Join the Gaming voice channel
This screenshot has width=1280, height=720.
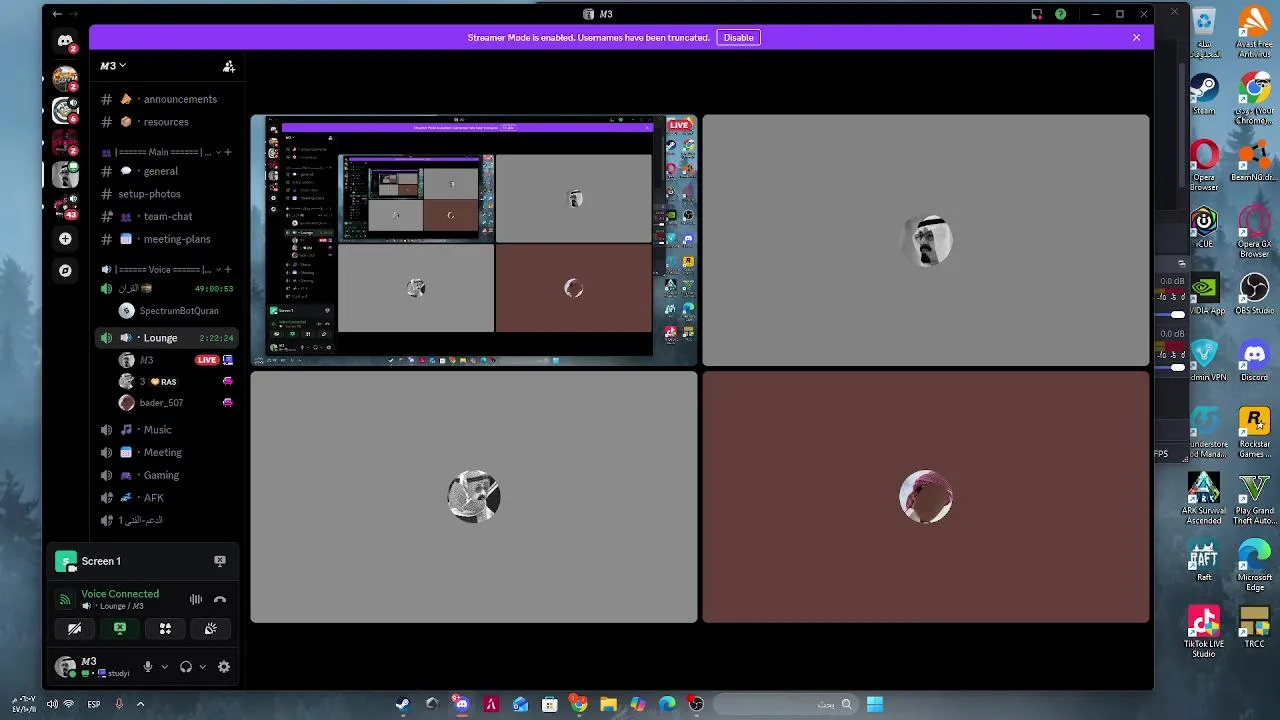pos(167,475)
